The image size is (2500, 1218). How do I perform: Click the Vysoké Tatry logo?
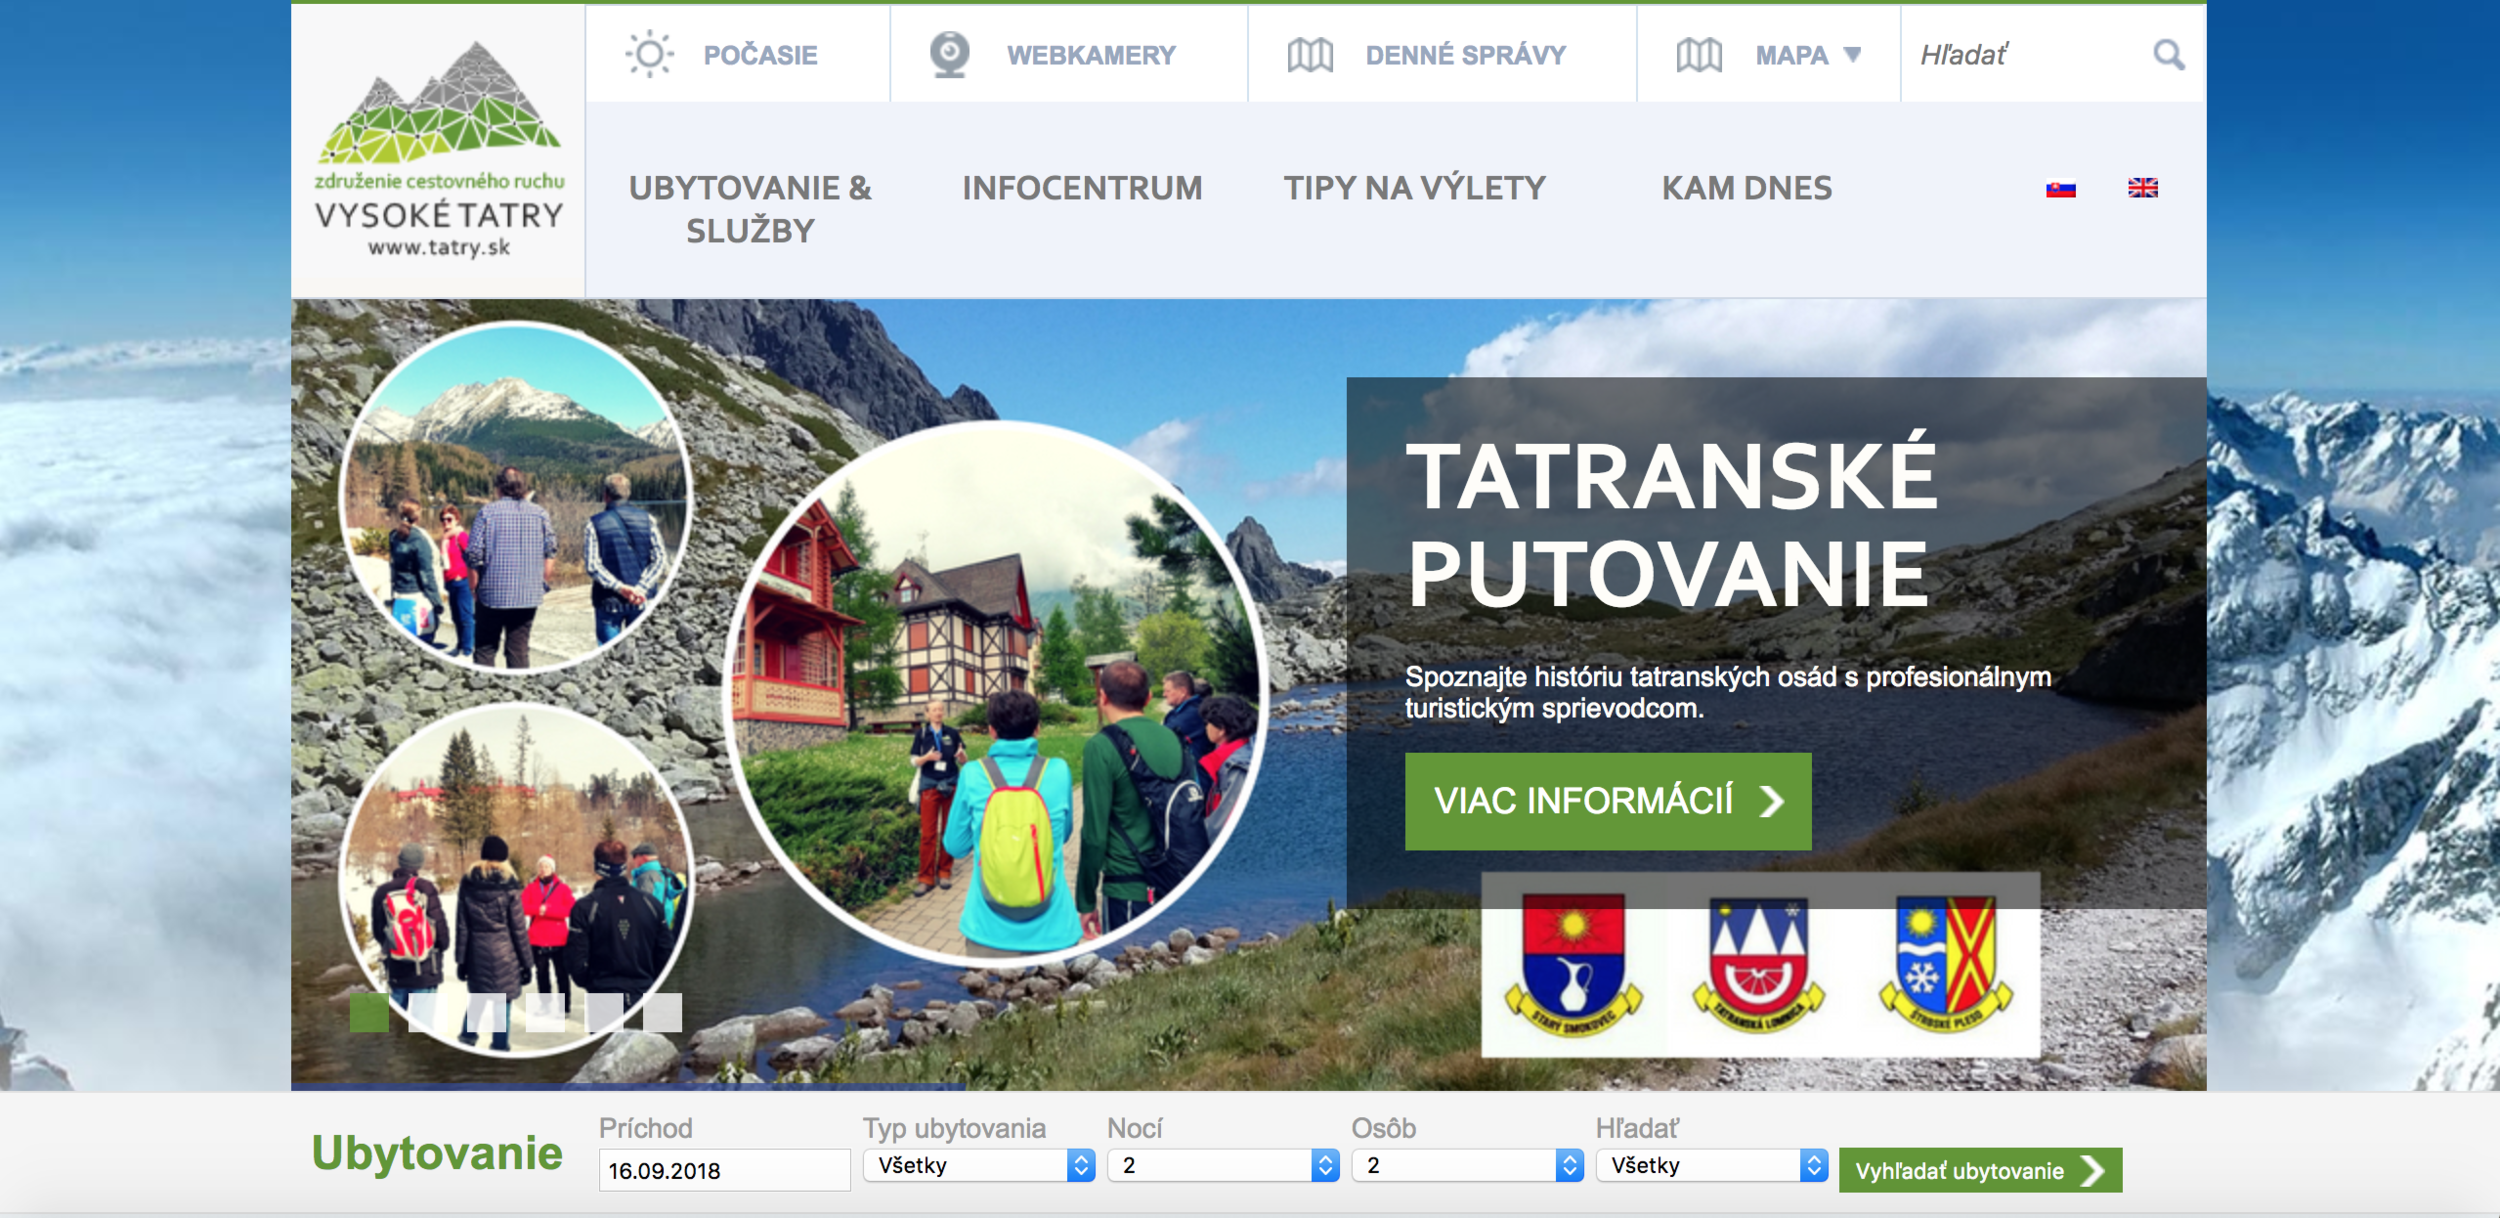(x=439, y=150)
